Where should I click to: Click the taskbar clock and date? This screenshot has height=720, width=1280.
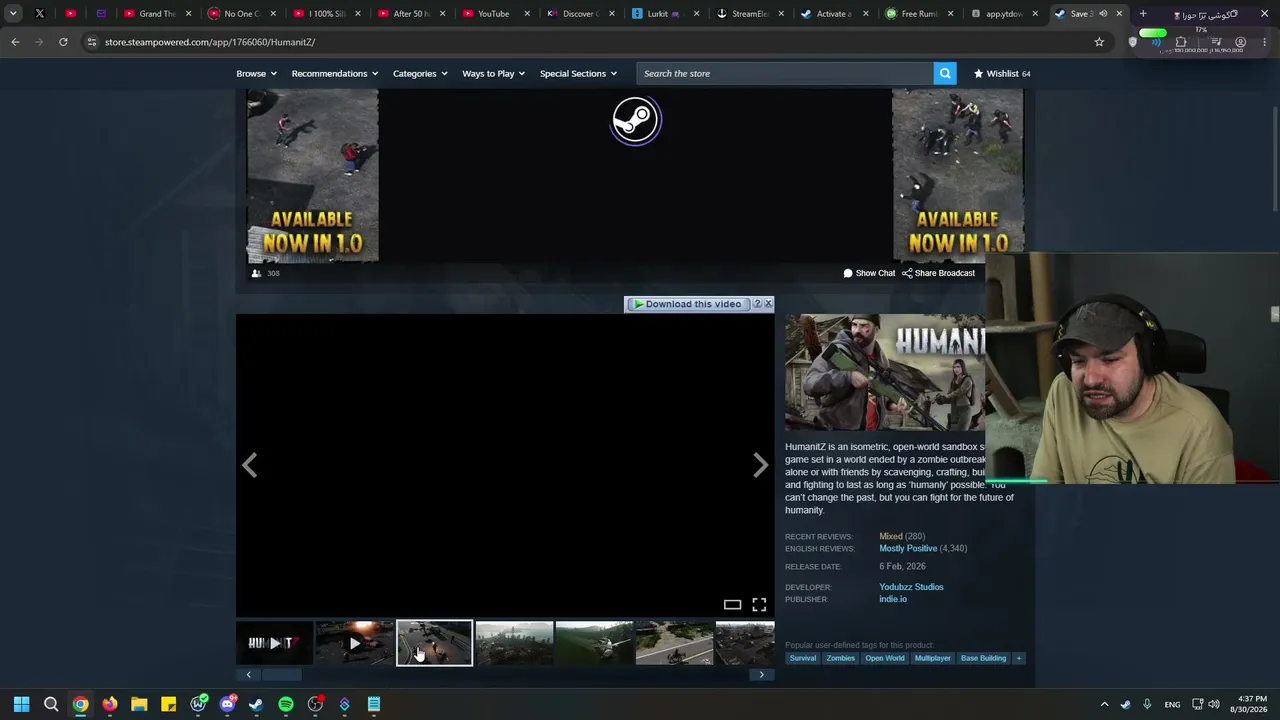(x=1251, y=704)
